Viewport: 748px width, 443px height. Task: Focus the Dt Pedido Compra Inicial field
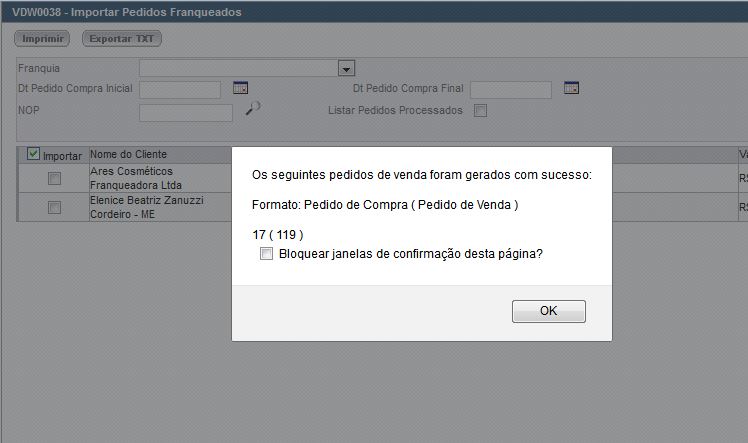pos(180,90)
